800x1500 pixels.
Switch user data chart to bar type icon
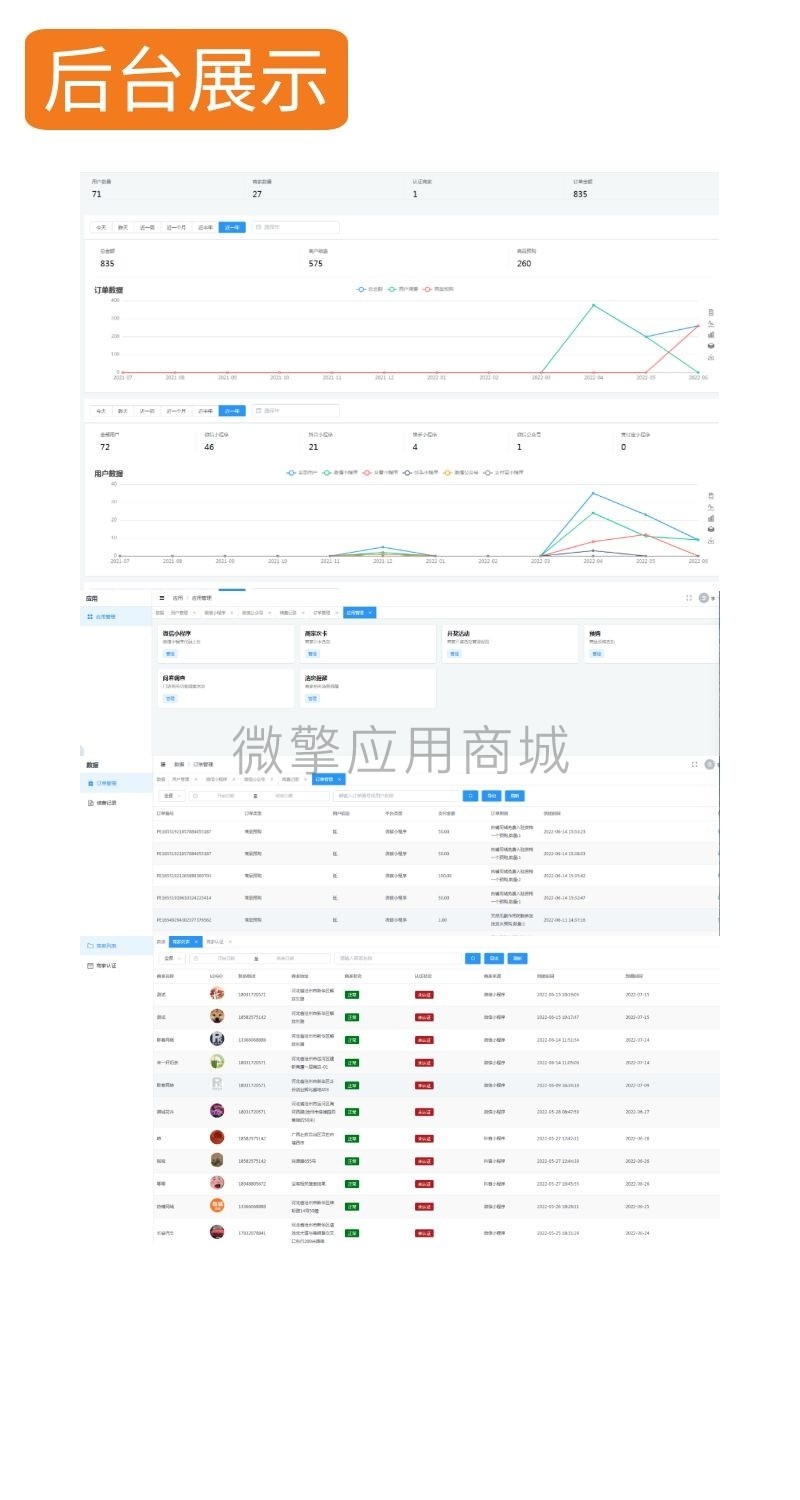point(710,517)
